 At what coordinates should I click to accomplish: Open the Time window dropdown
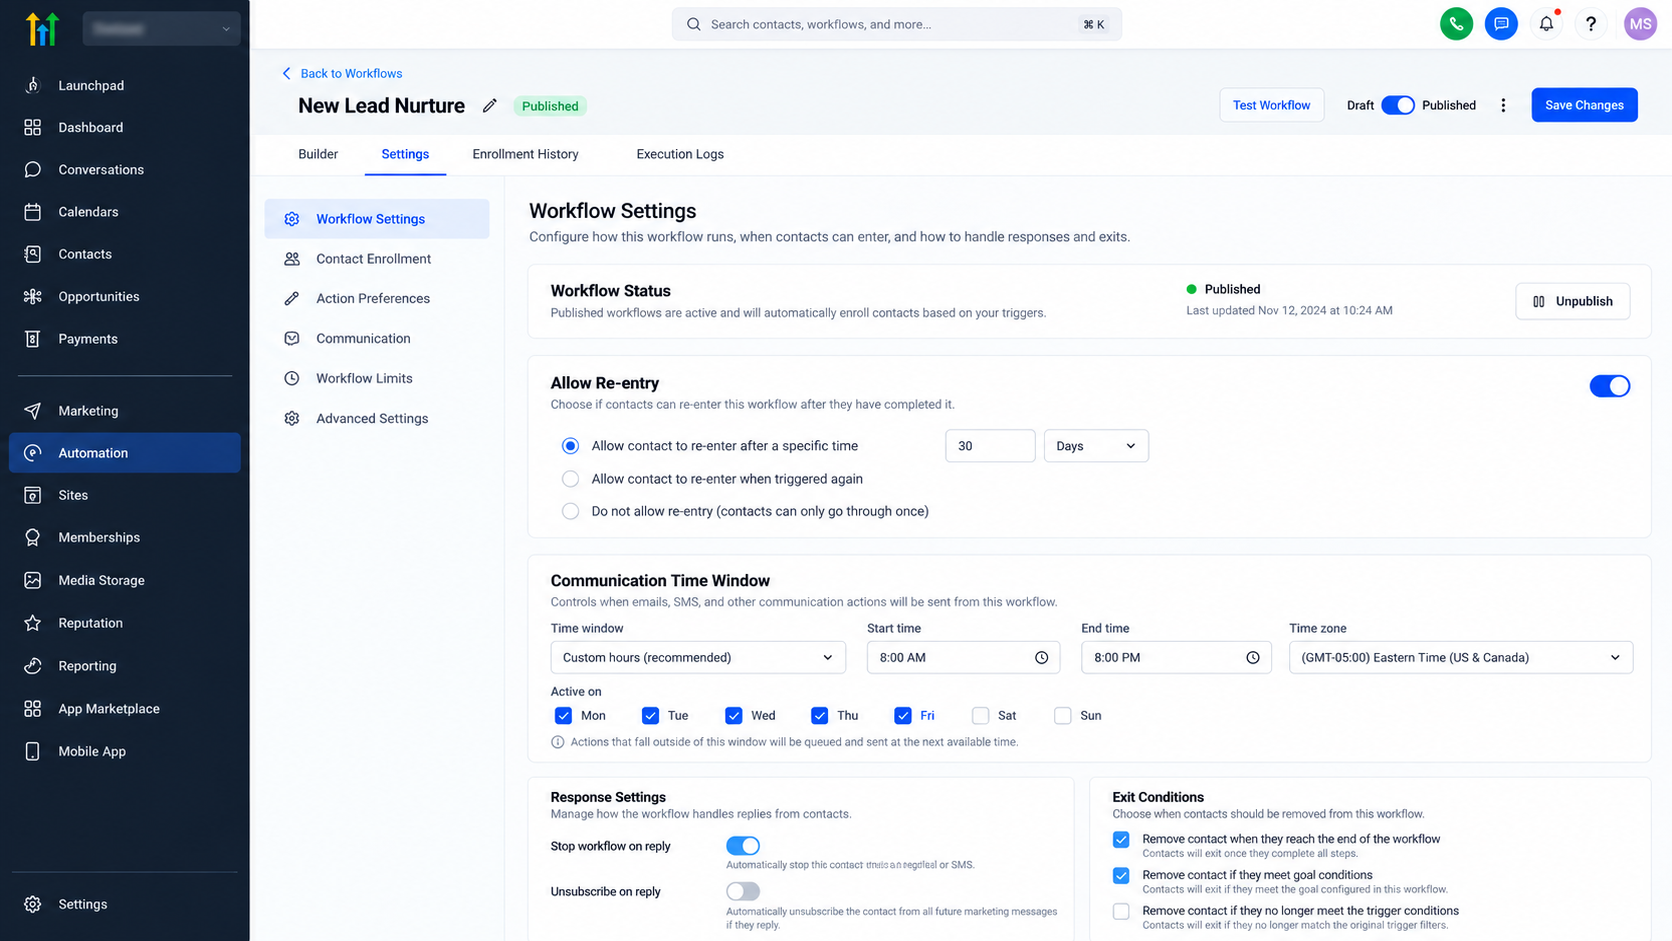pos(698,658)
